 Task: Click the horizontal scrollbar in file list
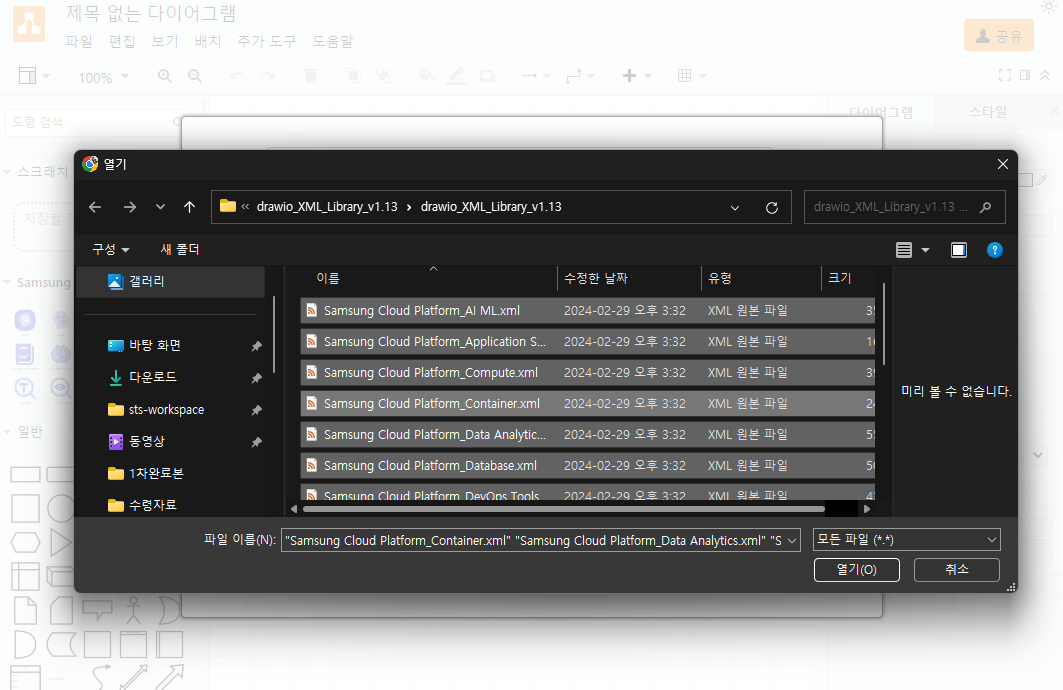click(564, 509)
